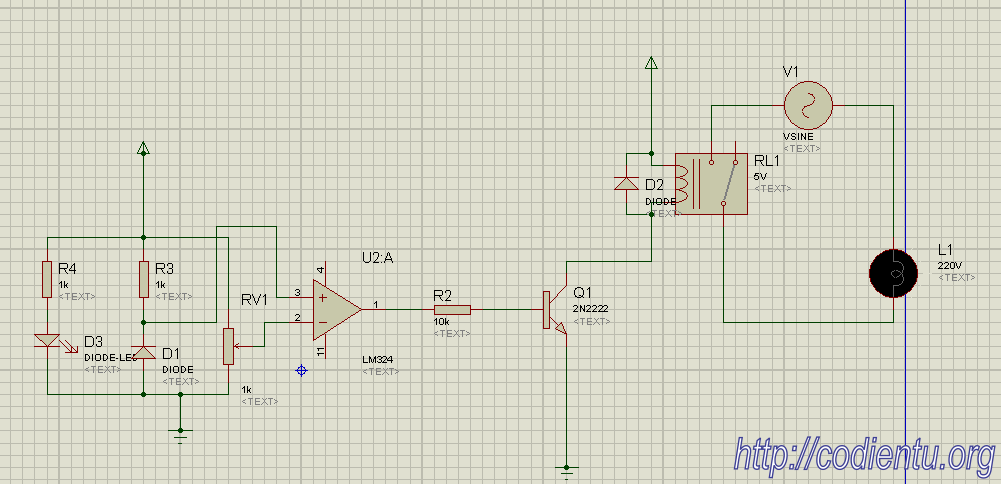The height and width of the screenshot is (484, 1001).
Task: Click the ground symbol below the transistor
Action: tap(566, 471)
